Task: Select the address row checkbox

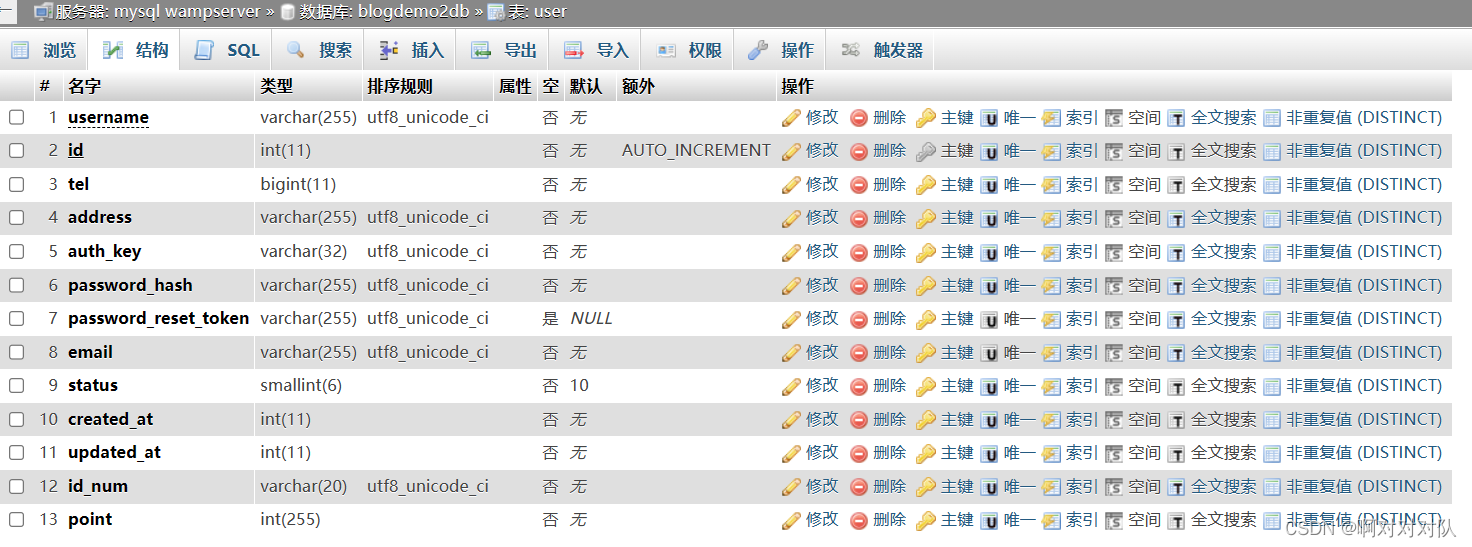Action: (x=17, y=218)
